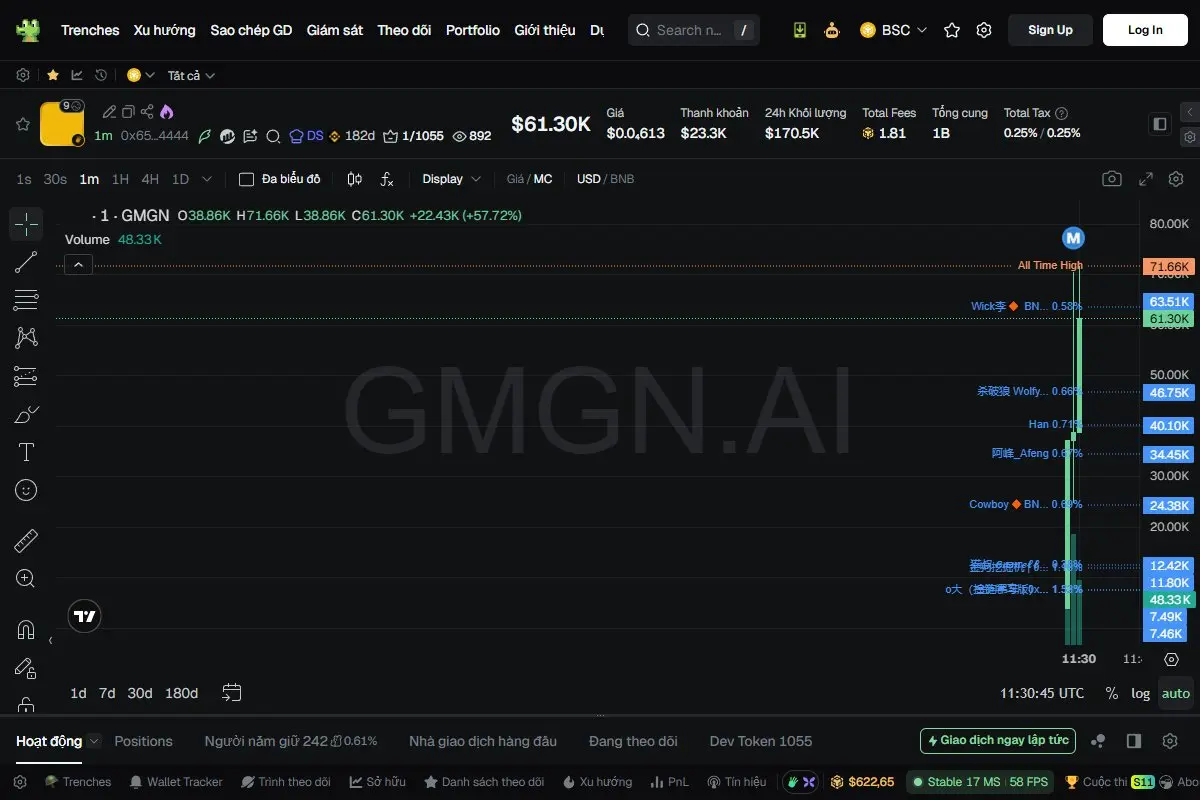Open chart settings gear in chart toolbar

tap(1176, 179)
